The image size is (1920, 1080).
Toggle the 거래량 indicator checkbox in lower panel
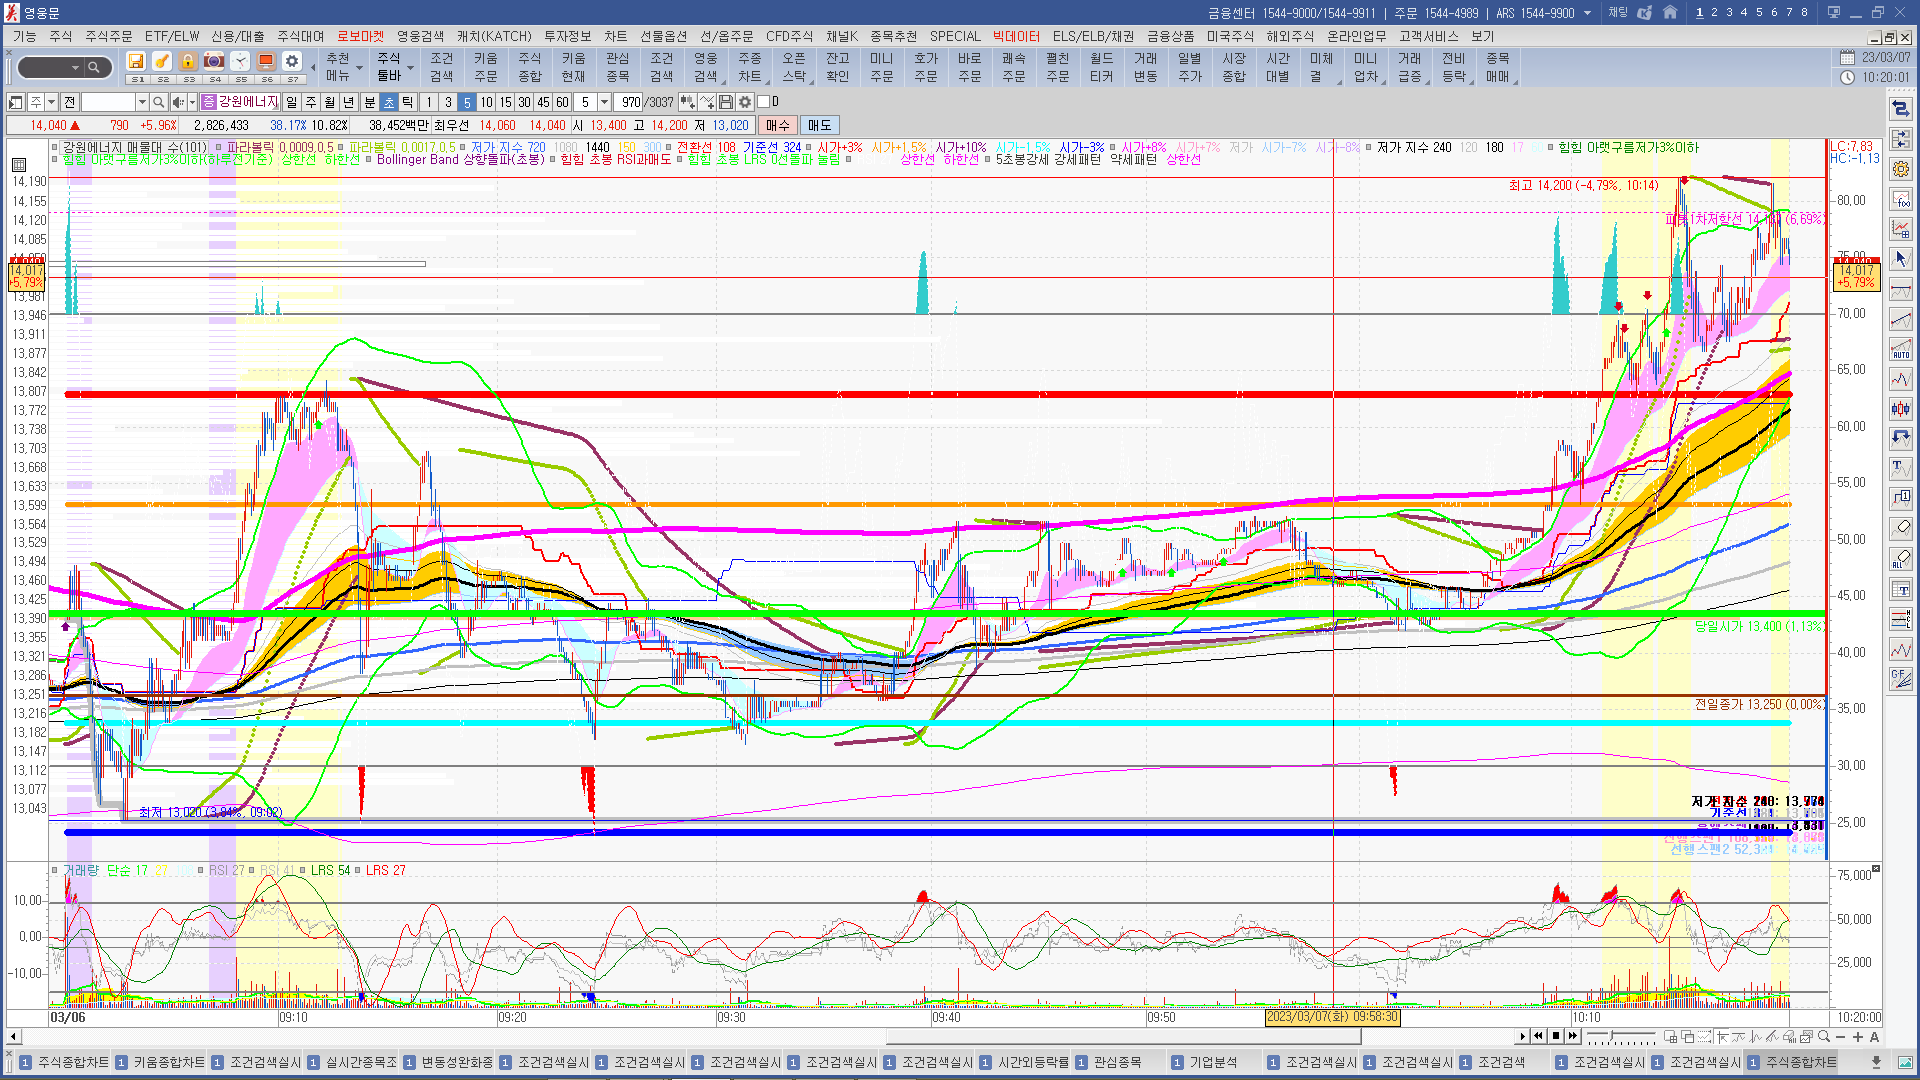tap(55, 870)
